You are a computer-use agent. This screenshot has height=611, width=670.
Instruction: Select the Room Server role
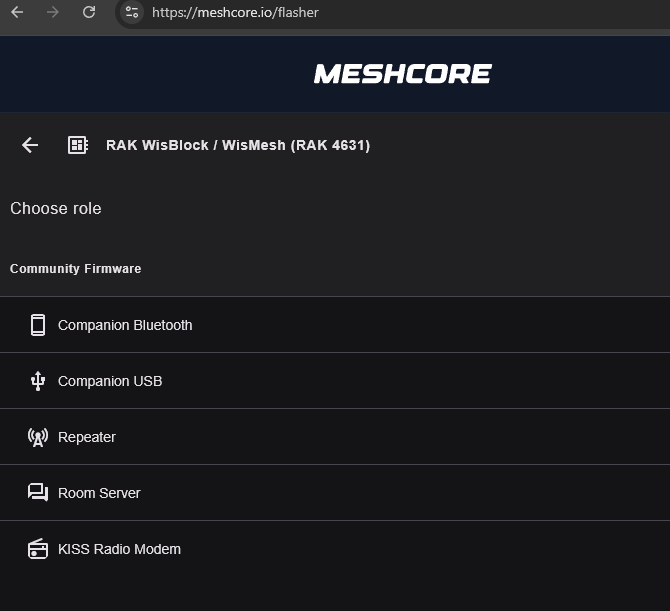pos(335,493)
